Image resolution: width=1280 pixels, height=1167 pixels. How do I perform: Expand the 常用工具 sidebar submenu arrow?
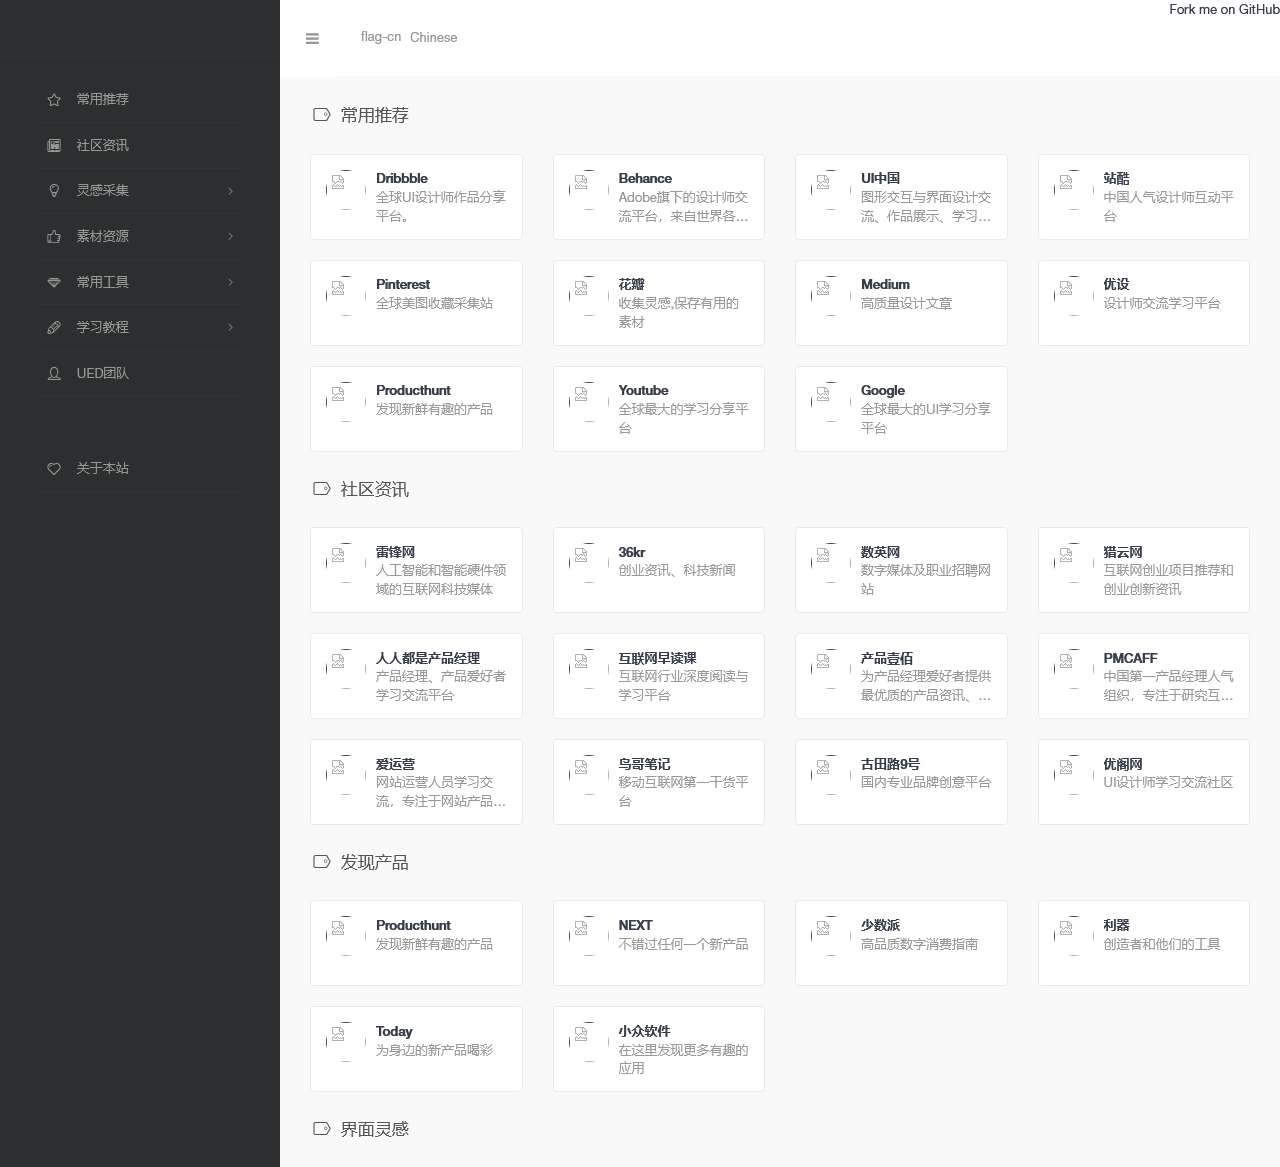coord(231,282)
